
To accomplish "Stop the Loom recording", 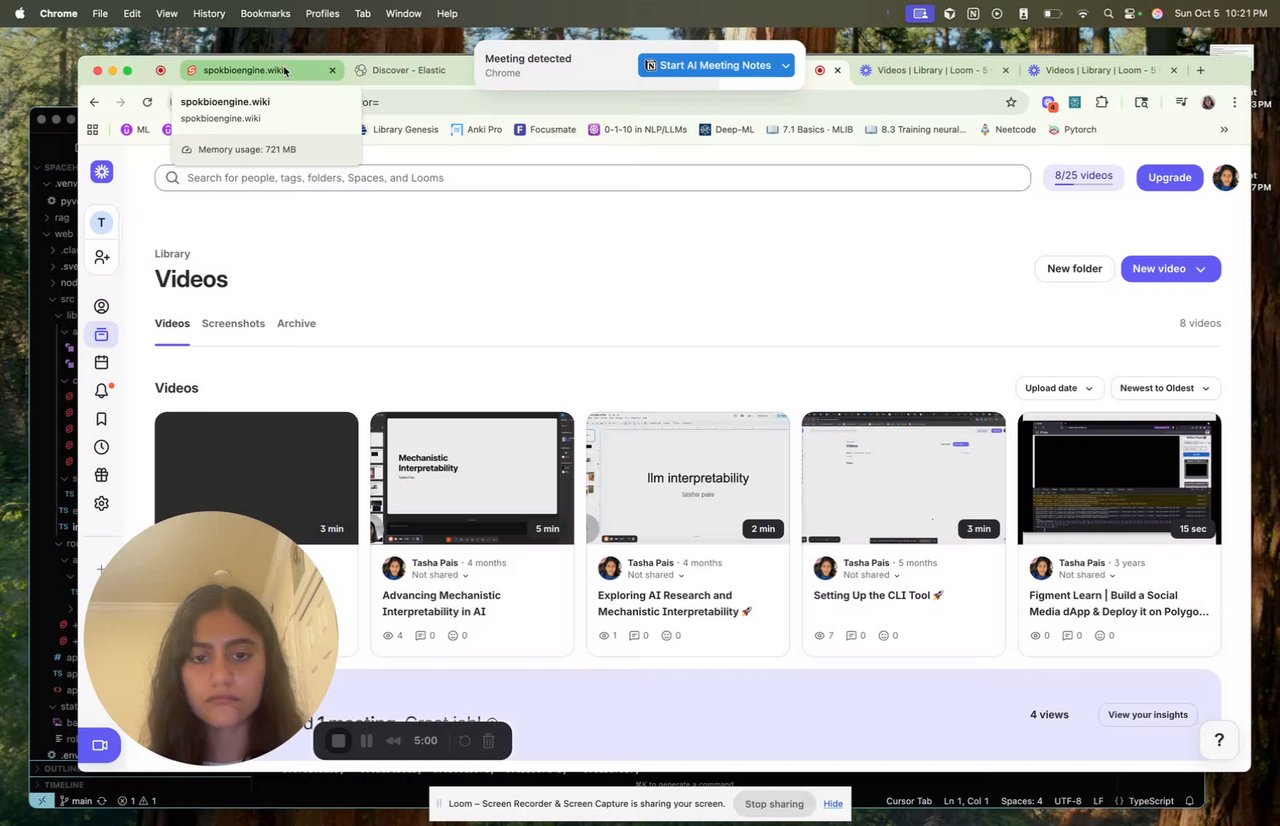I will click(338, 741).
